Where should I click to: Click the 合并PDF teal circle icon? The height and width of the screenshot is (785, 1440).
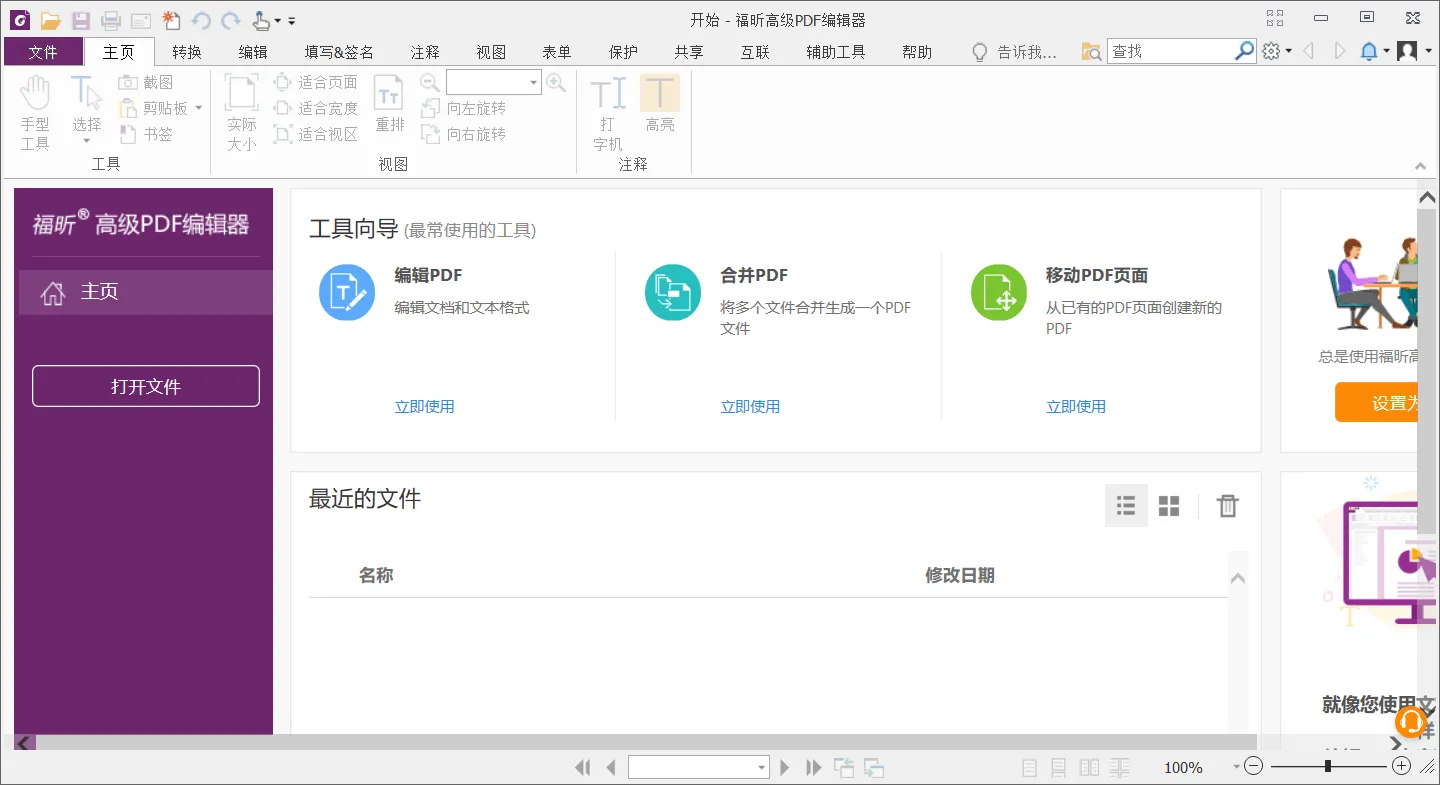coord(673,293)
